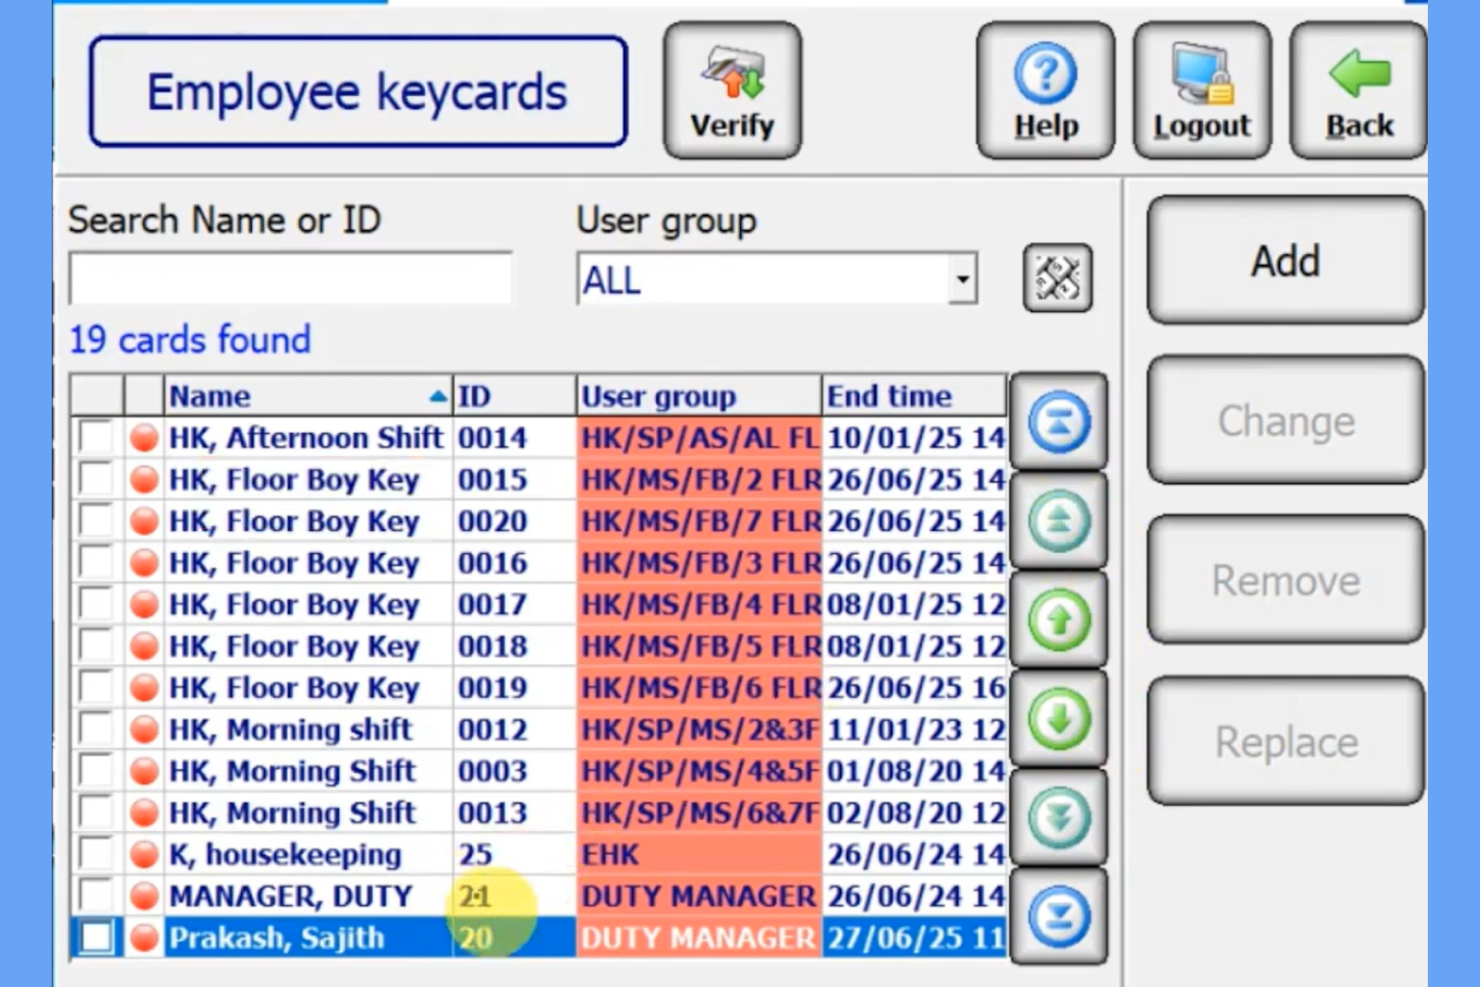Click the Replace button
Viewport: 1480px width, 987px height.
pos(1285,741)
